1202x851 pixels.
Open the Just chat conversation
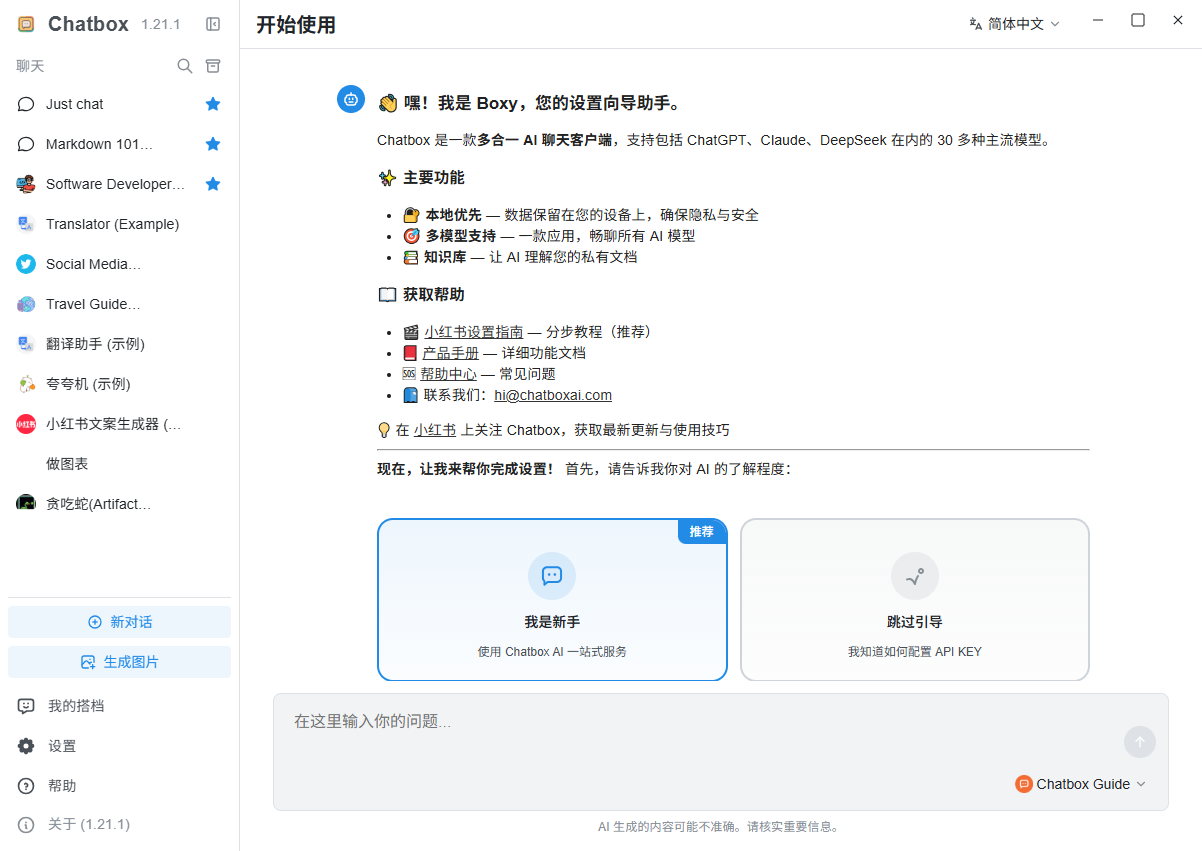(119, 104)
